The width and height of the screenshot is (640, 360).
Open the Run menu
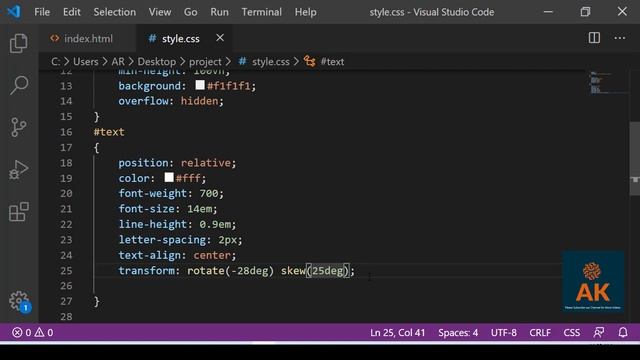[220, 12]
